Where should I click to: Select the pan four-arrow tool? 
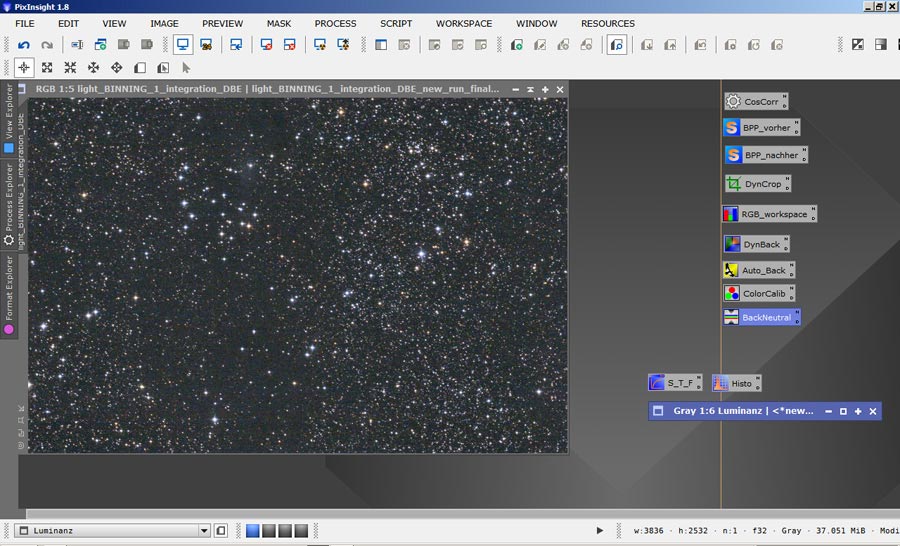tap(93, 68)
